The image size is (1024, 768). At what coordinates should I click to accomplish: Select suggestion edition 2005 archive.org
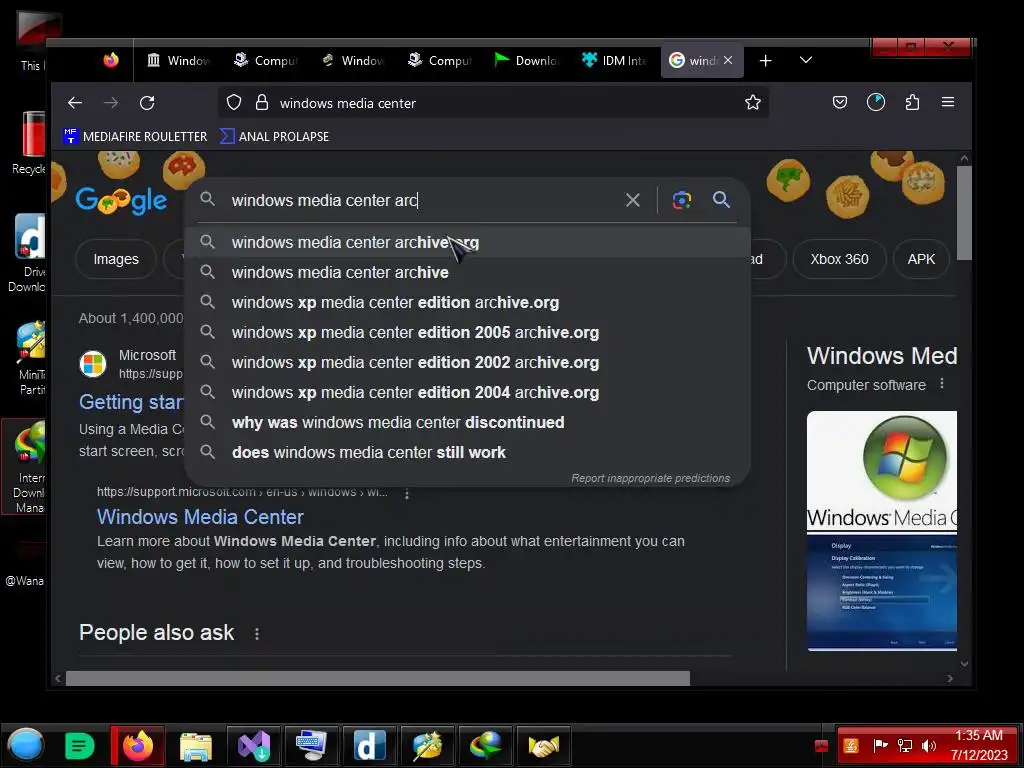click(468, 332)
